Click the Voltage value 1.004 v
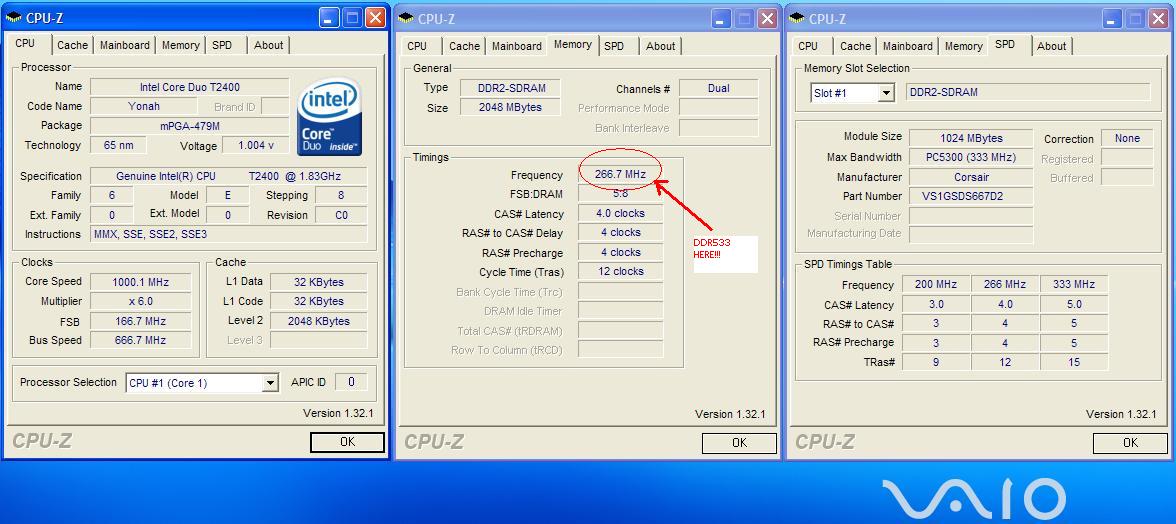This screenshot has height=524, width=1176. pos(256,145)
